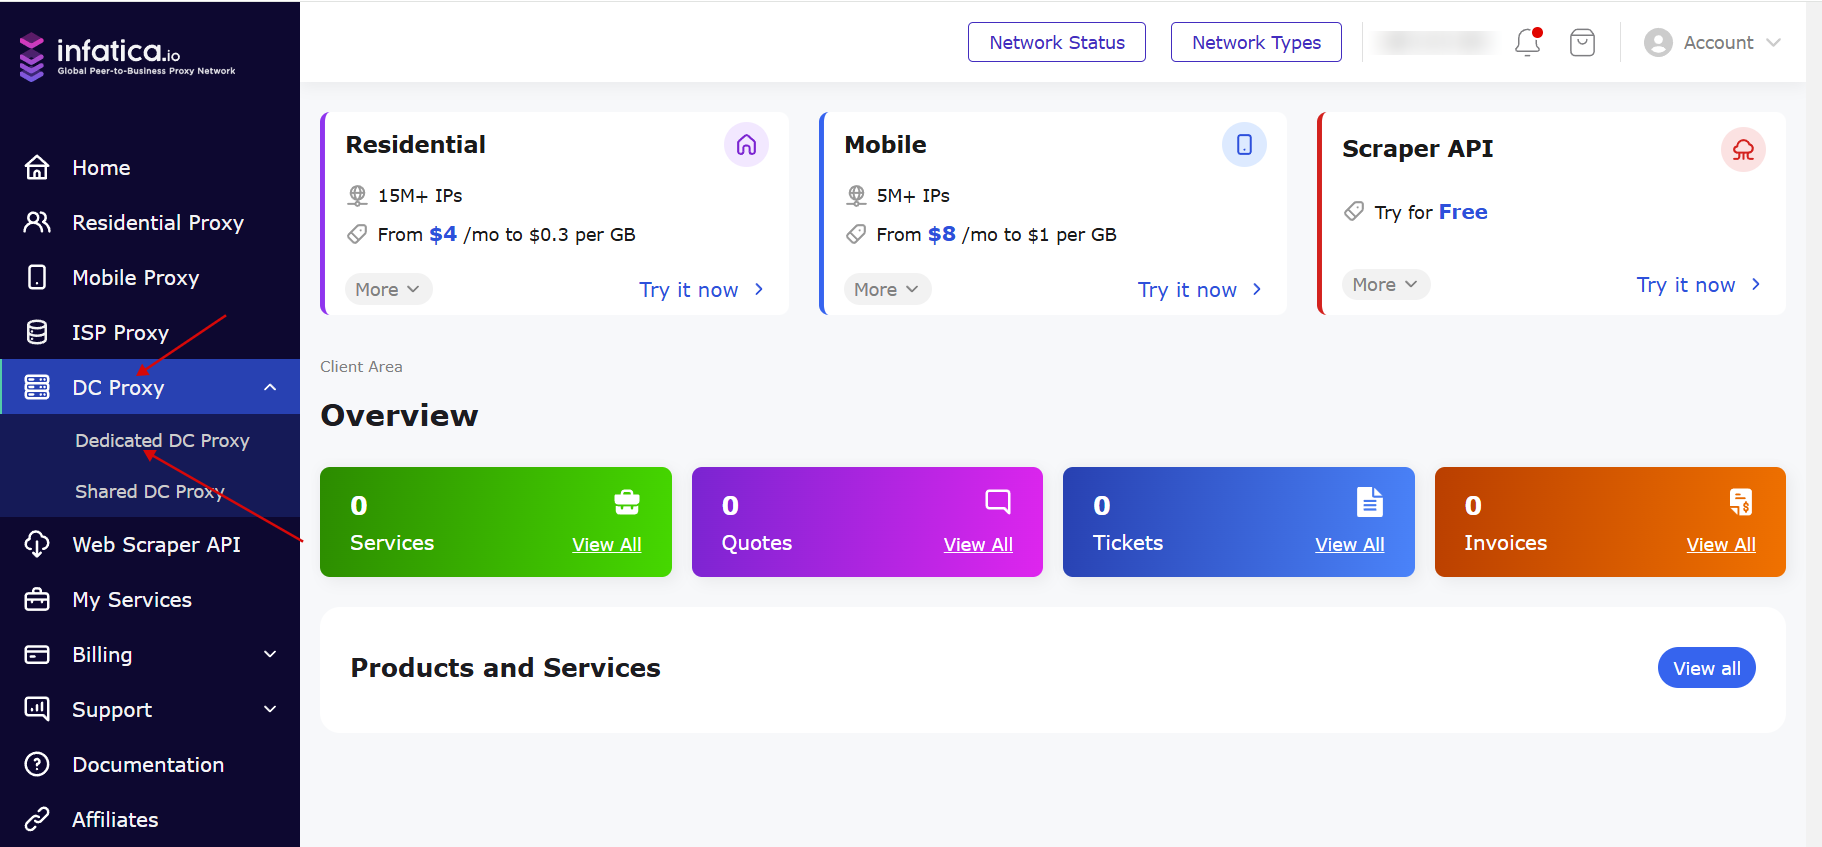Open ISP Proxy menu item

coord(150,332)
